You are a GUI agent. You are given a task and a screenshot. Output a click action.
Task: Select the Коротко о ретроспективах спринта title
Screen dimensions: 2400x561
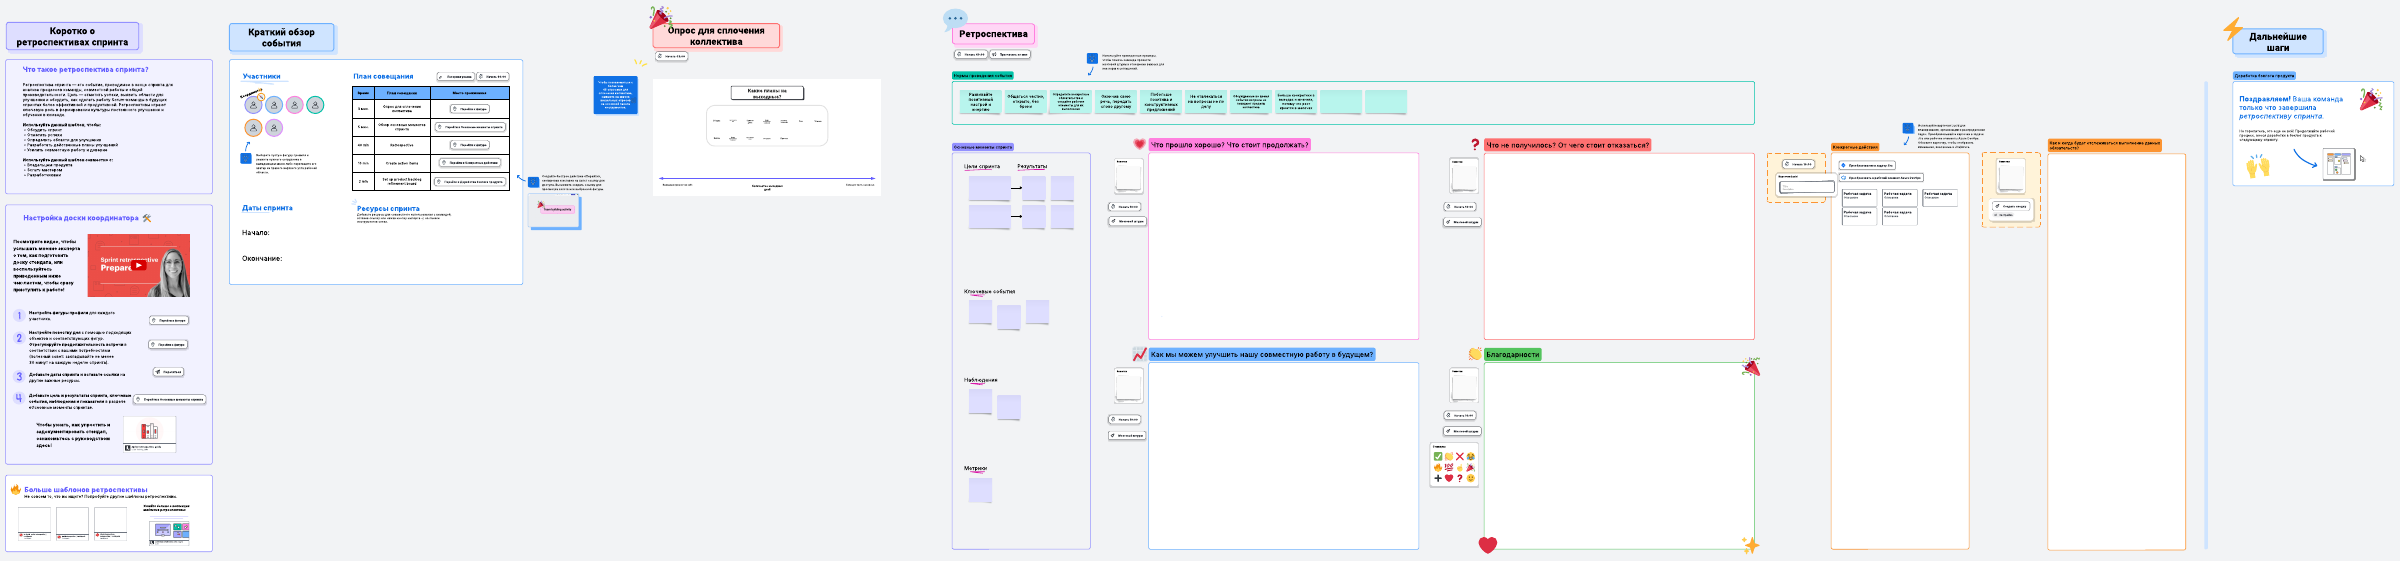click(72, 37)
